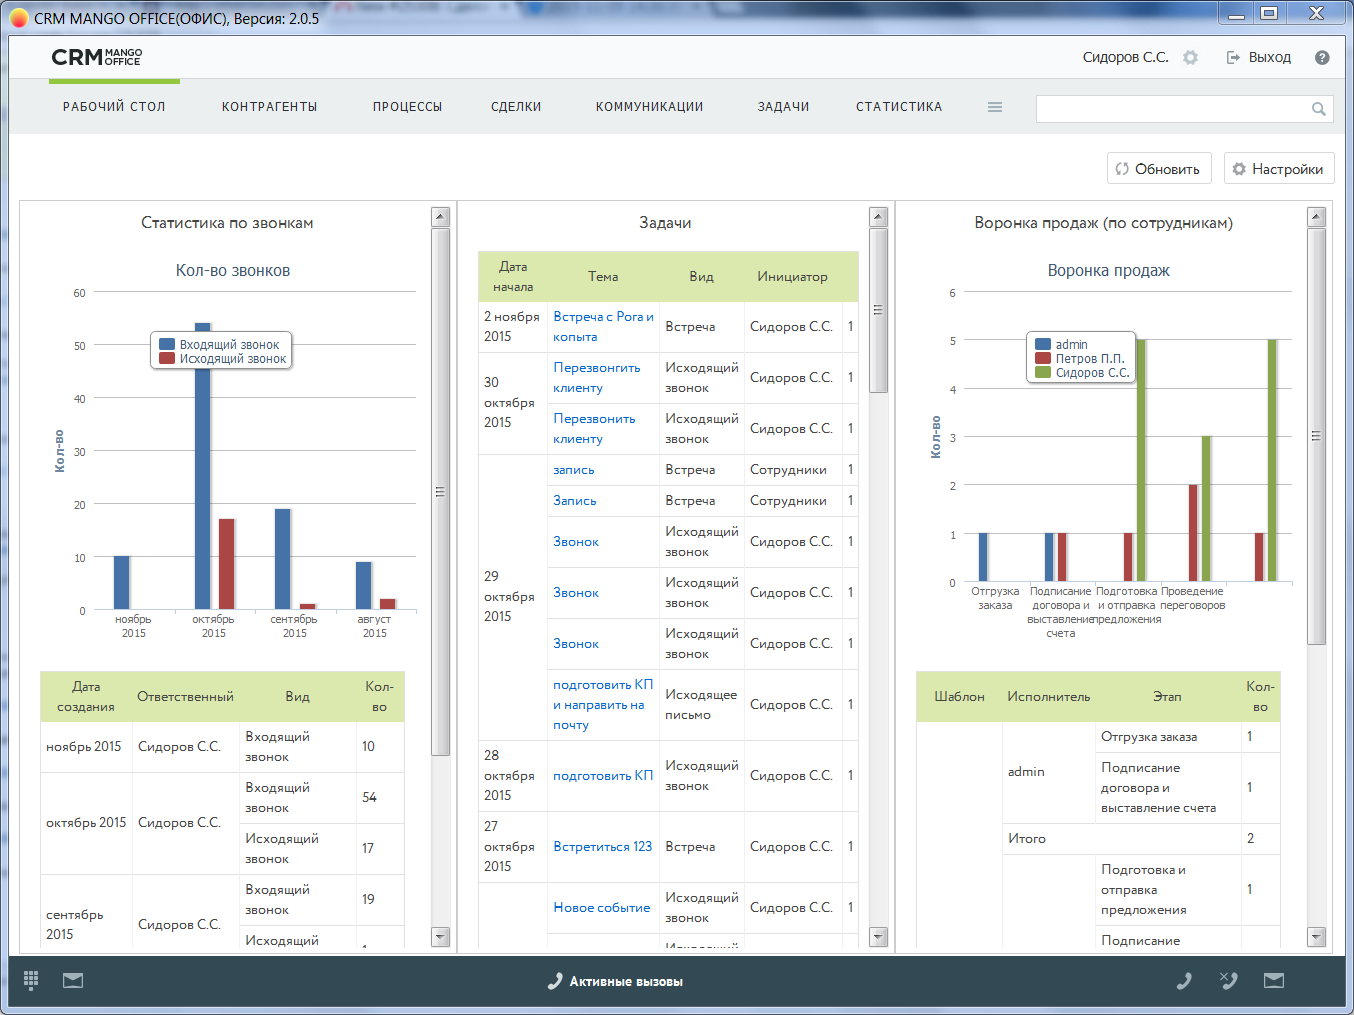Click the missed calls icon in bottom bar

point(1229,981)
